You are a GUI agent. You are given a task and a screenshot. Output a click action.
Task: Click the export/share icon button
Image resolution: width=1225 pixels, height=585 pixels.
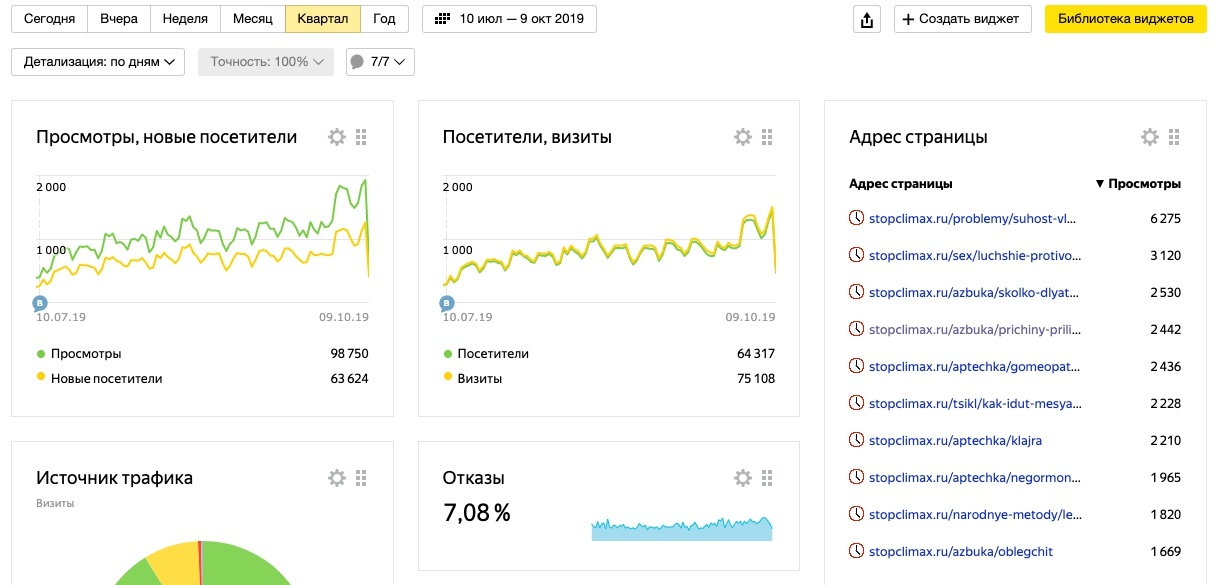coord(866,19)
